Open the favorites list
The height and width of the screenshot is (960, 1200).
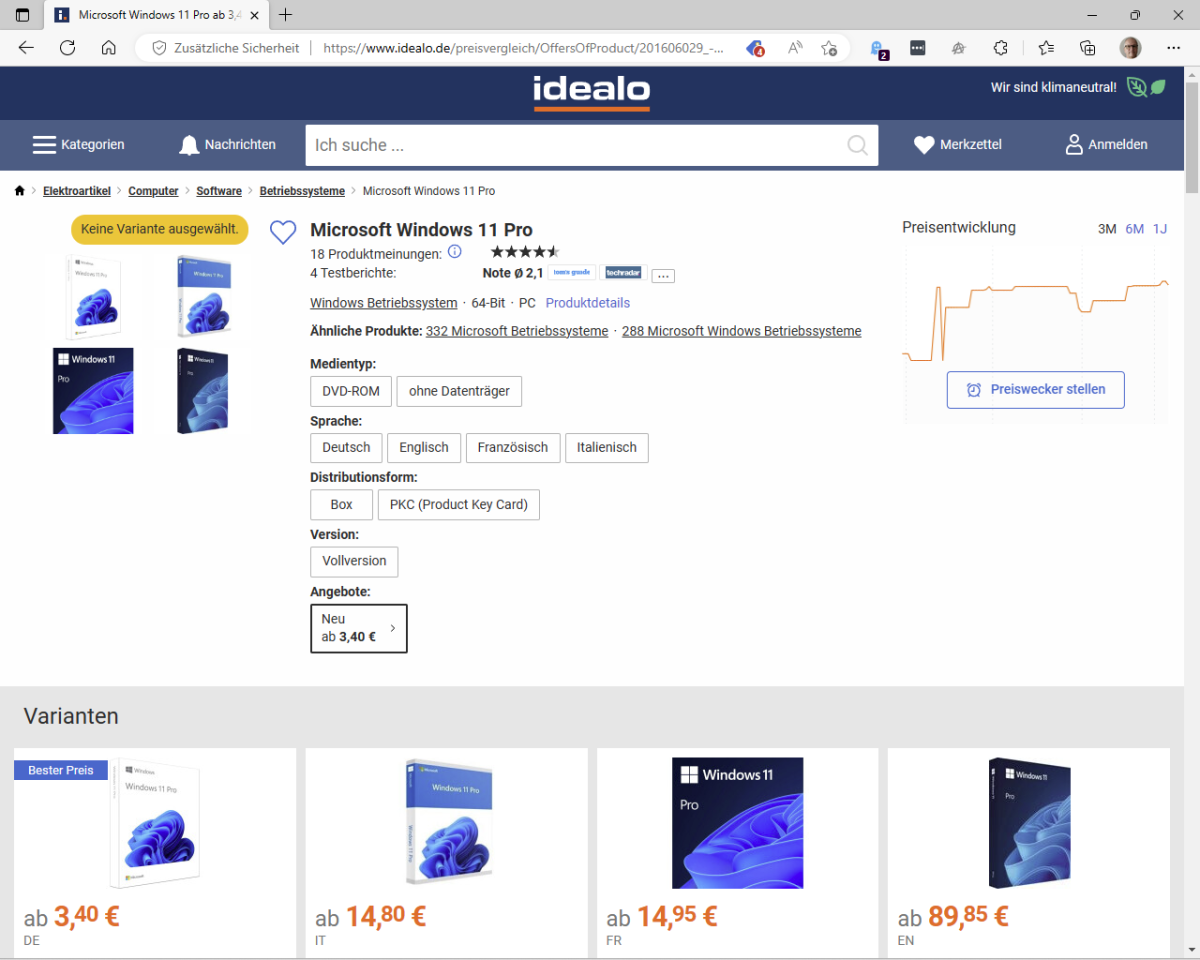1046,47
